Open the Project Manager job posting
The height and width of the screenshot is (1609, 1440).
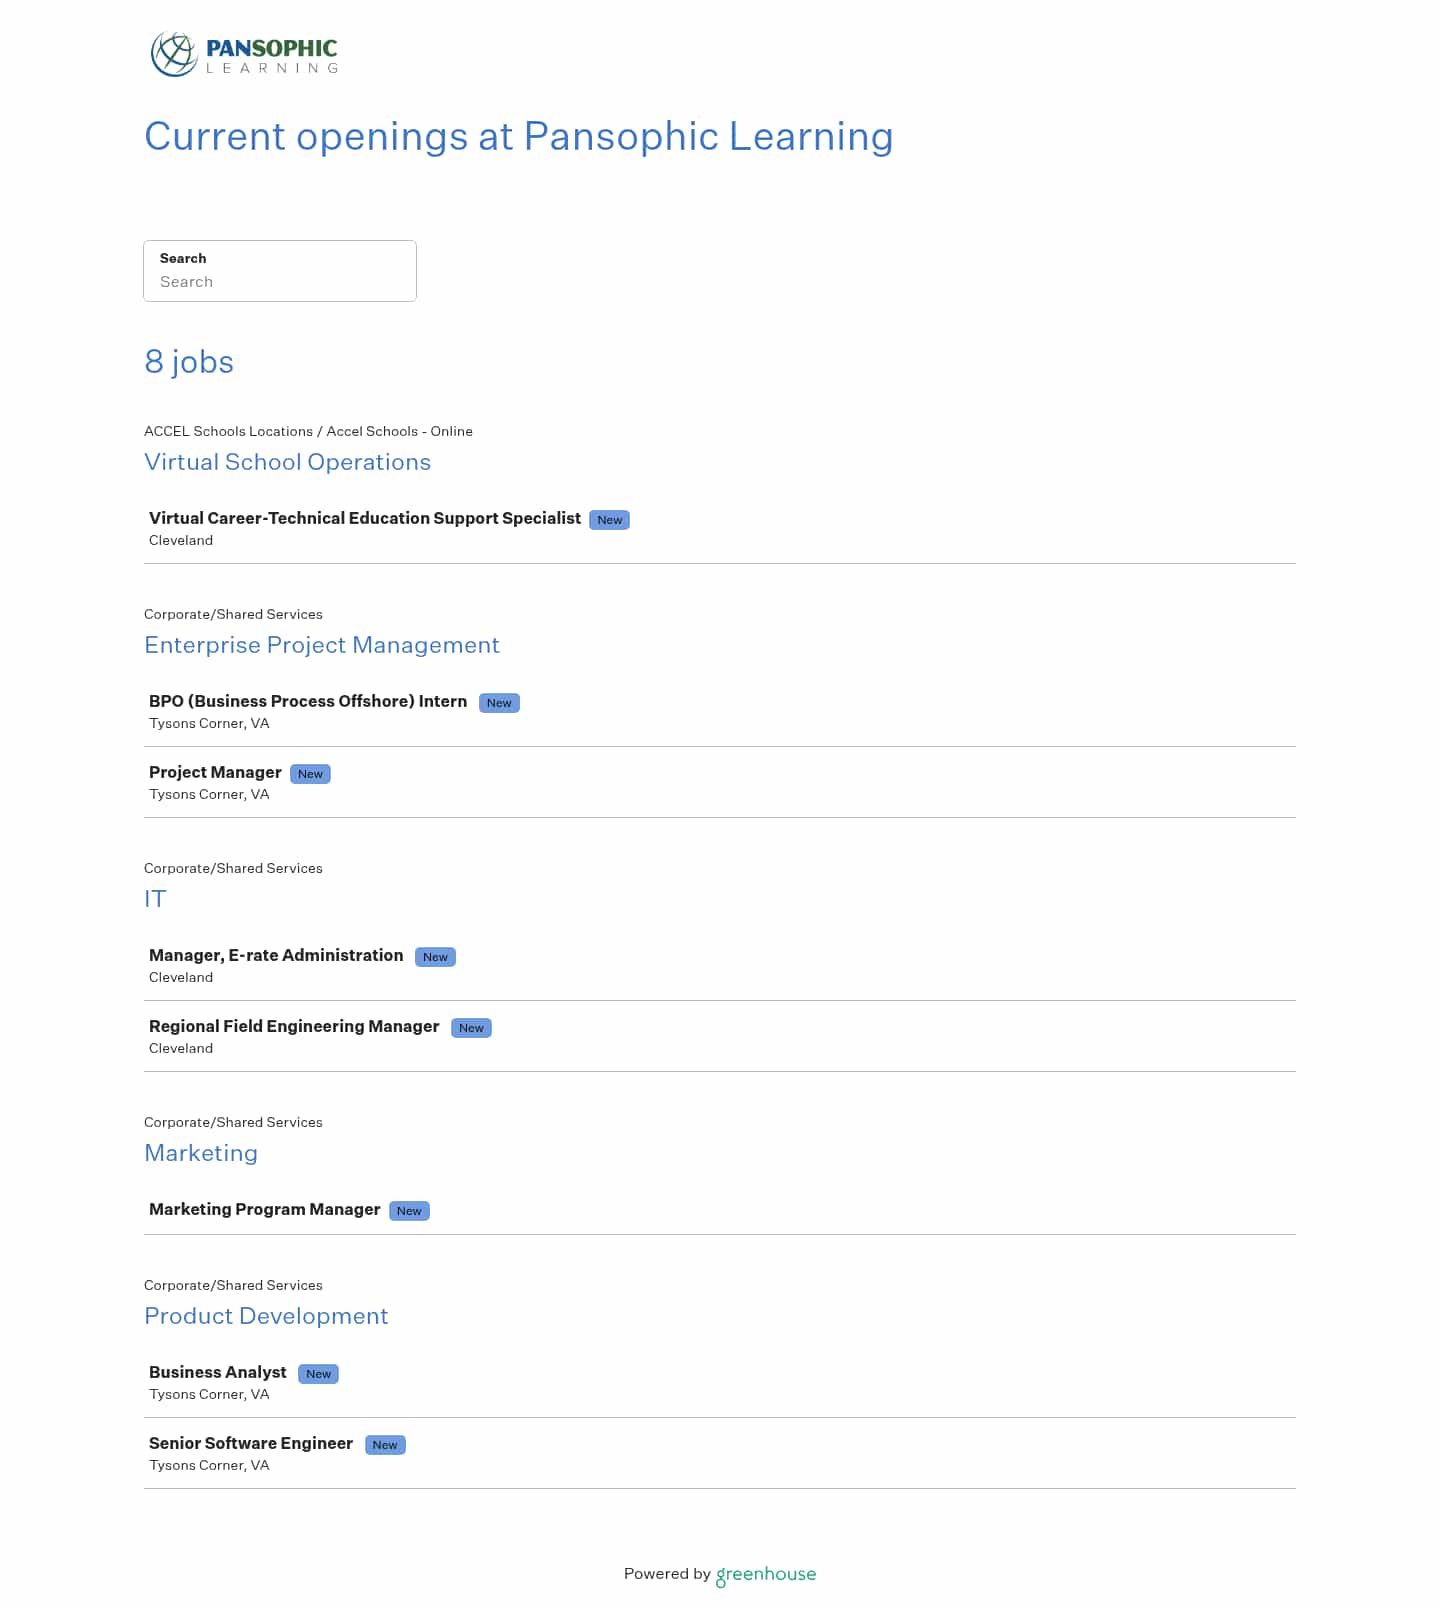215,772
